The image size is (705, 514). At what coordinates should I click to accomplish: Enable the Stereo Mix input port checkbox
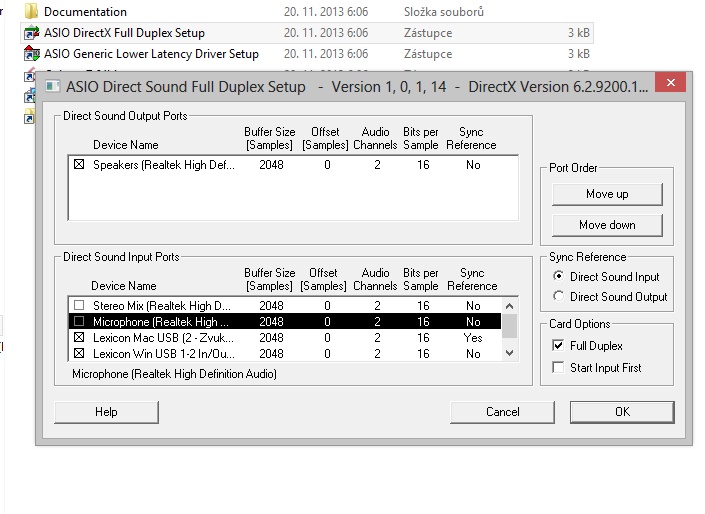pos(79,305)
